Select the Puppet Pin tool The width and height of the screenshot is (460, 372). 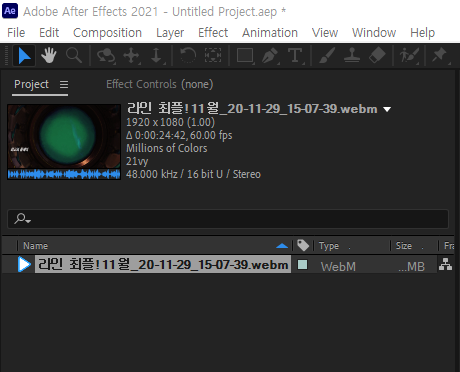tap(440, 55)
